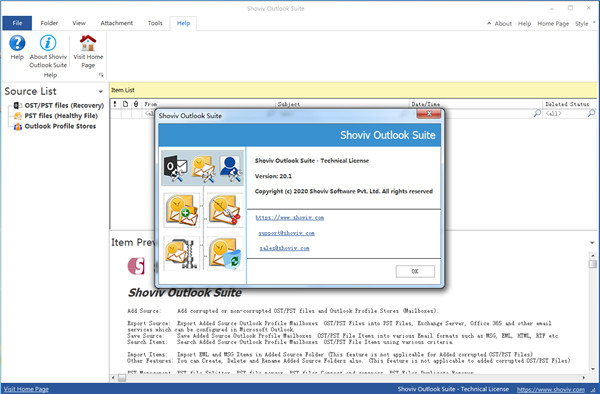This screenshot has width=600, height=394.
Task: Open the https://www.shoviv.com link in the dialog
Action: [290, 218]
